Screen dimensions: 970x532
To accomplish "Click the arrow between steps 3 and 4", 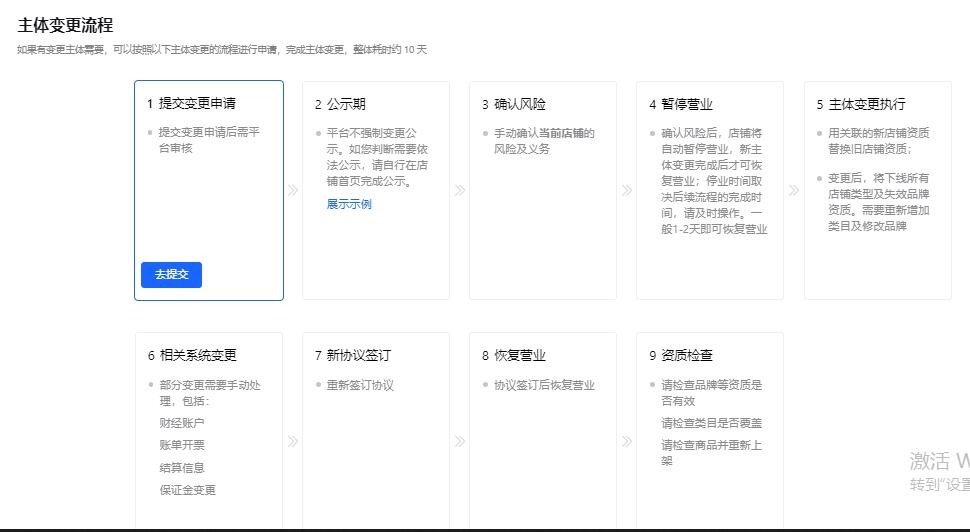I will [x=627, y=191].
